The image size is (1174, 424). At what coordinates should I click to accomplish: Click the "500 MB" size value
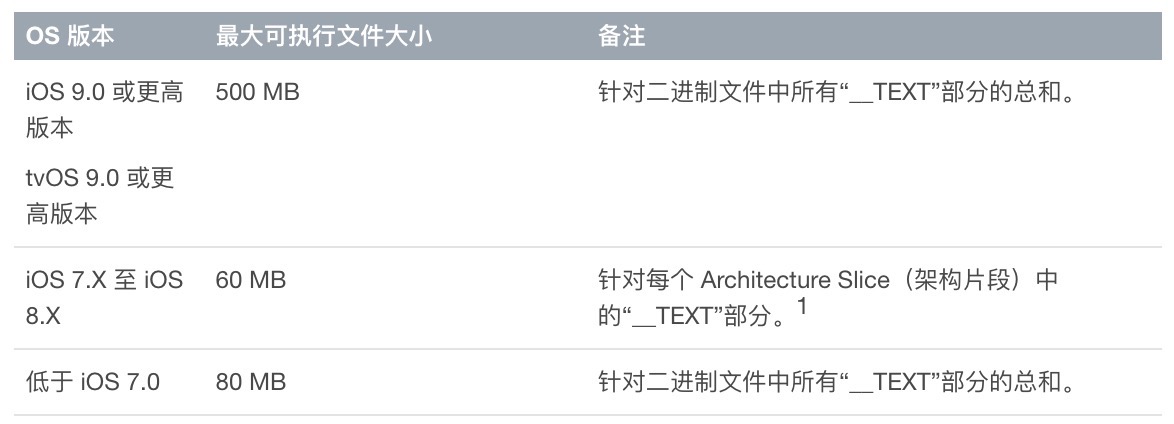click(x=258, y=93)
